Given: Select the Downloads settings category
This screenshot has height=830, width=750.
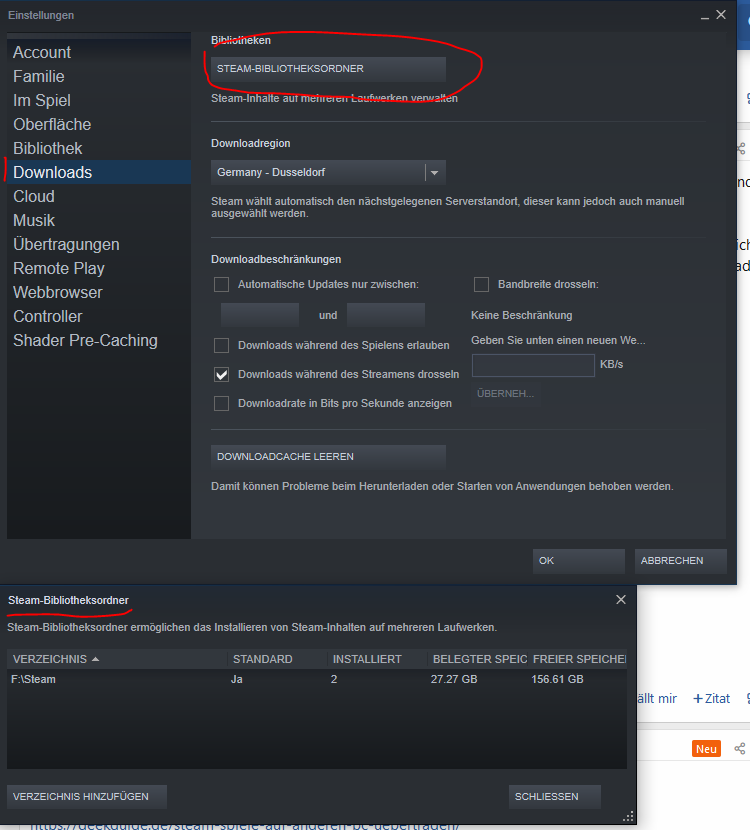Looking at the screenshot, I should (x=98, y=172).
